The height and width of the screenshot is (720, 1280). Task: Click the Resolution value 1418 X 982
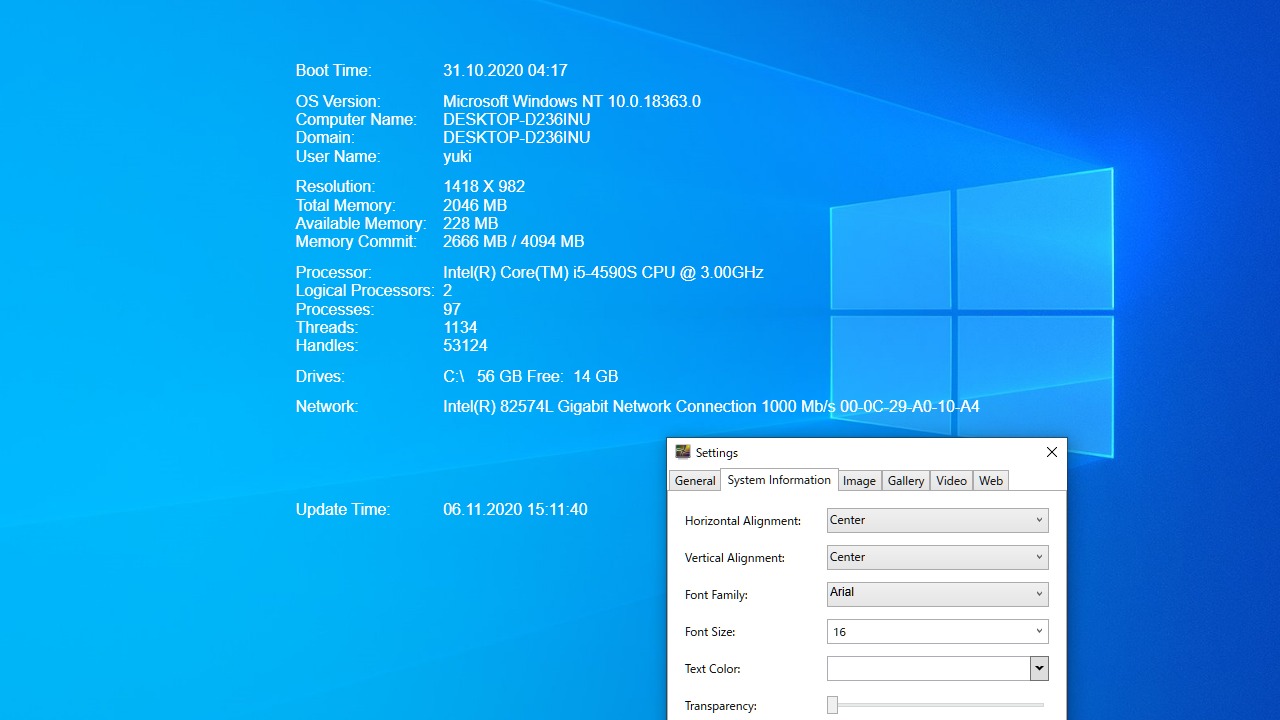pos(484,187)
